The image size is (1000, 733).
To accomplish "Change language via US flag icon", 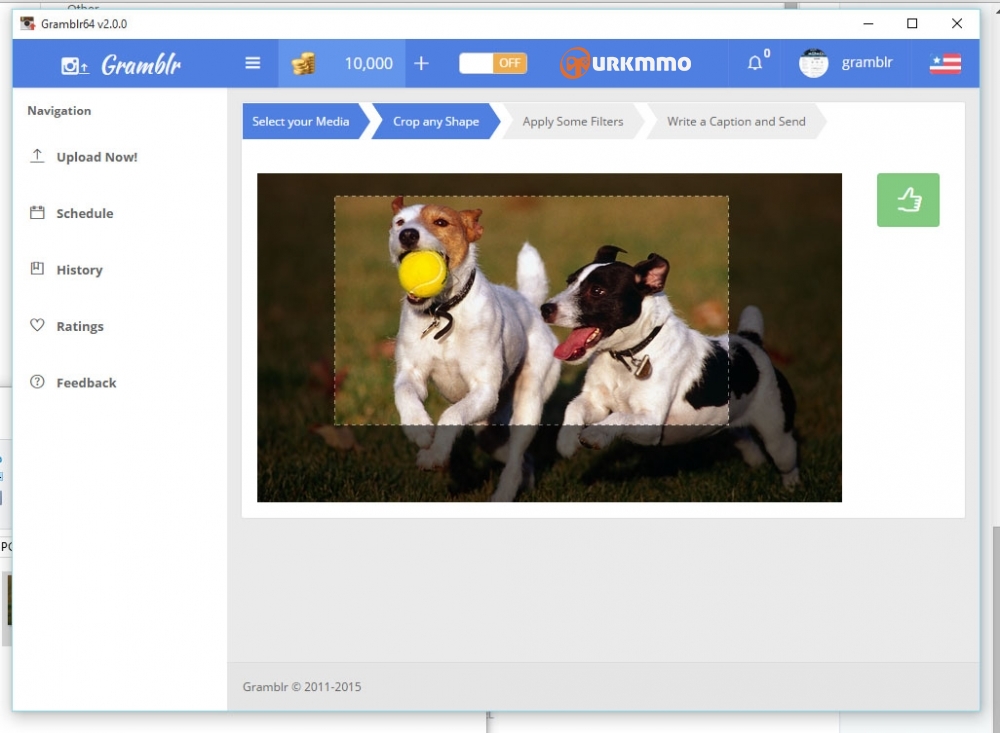I will click(x=945, y=63).
